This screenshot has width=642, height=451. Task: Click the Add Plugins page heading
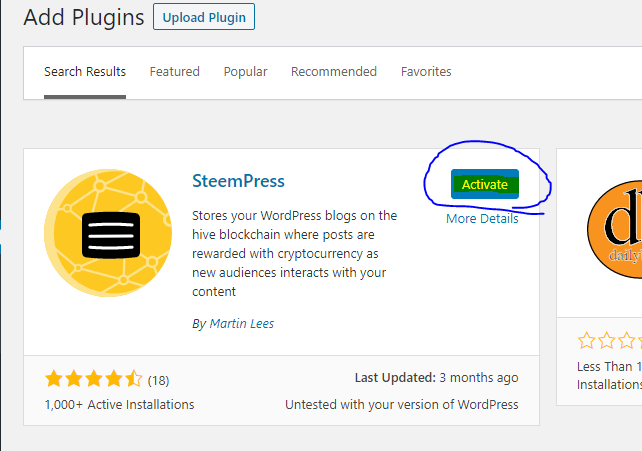[x=84, y=17]
